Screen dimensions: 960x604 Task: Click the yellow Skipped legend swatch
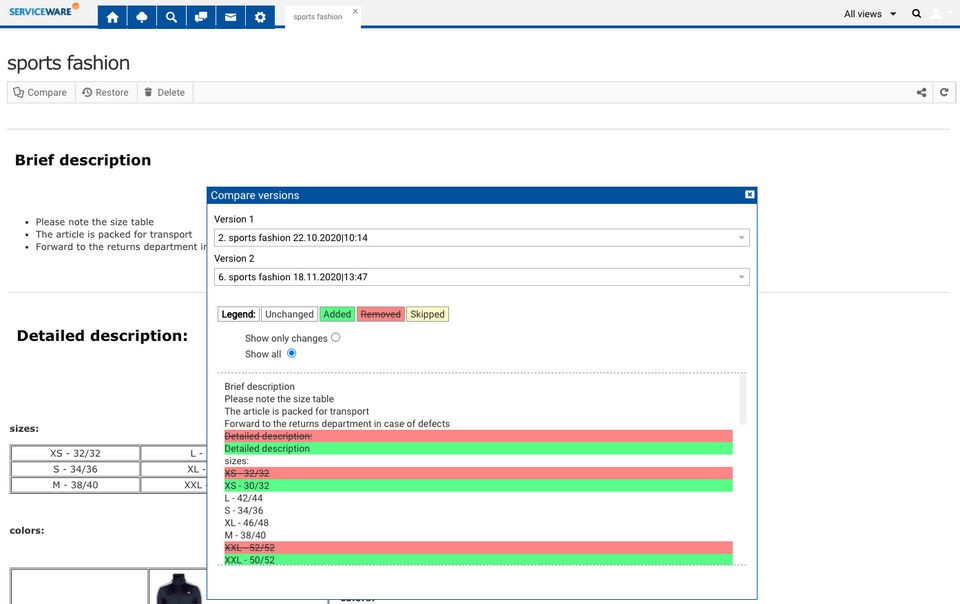[x=427, y=314]
